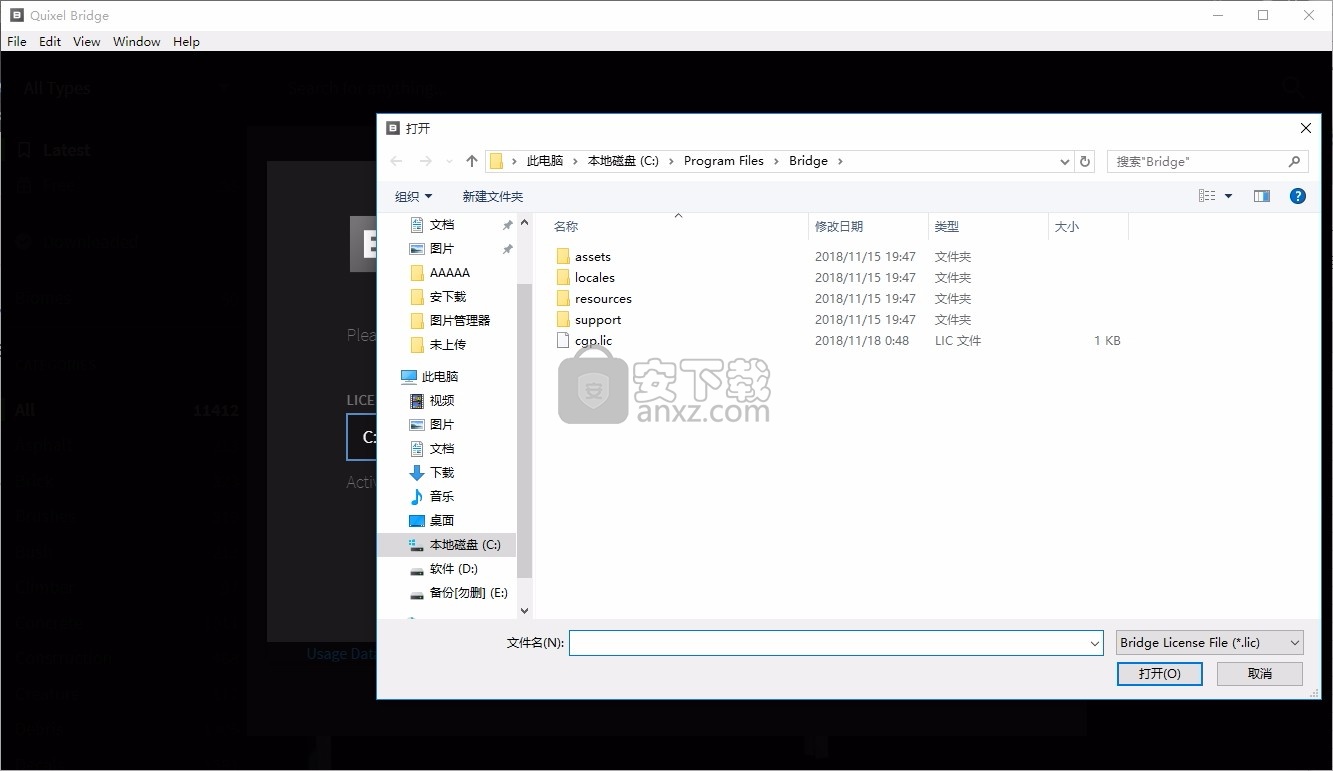Select the 未上传 folder in sidebar
Image resolution: width=1333 pixels, height=771 pixels.
(x=447, y=345)
